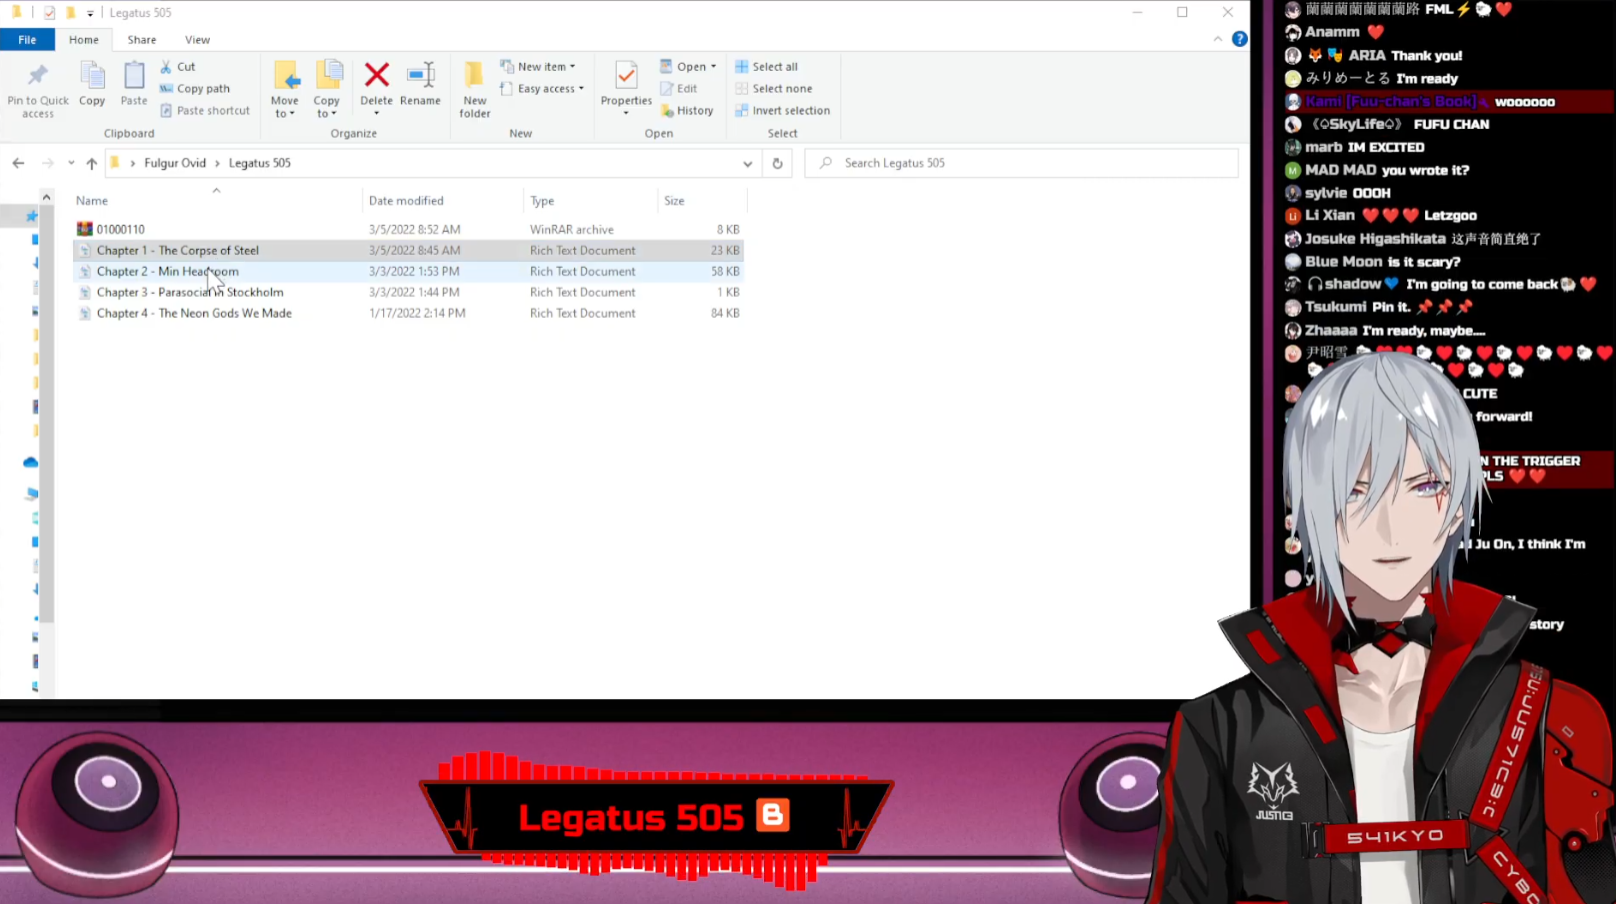Click the title bar Properties checkmark icon

[x=49, y=13]
